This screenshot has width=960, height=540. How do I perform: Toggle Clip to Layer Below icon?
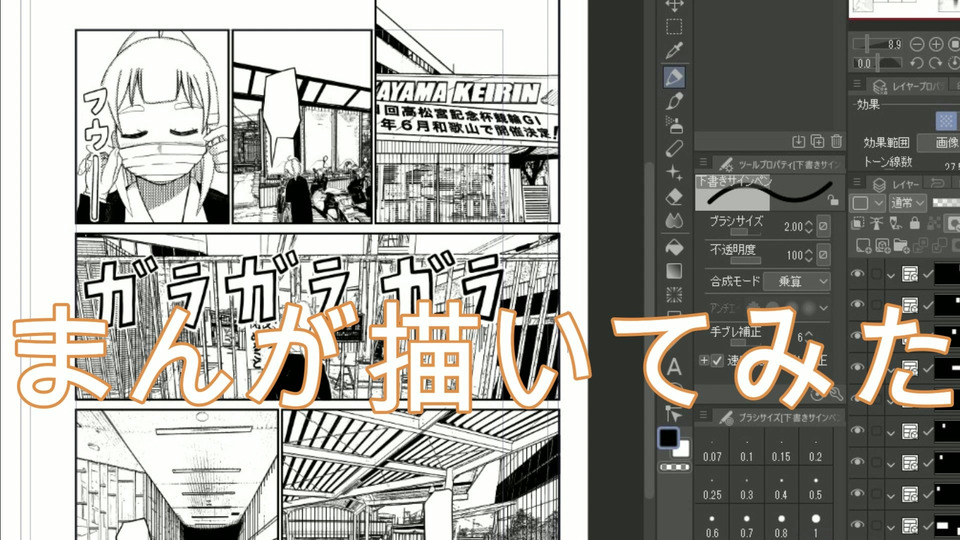[858, 223]
